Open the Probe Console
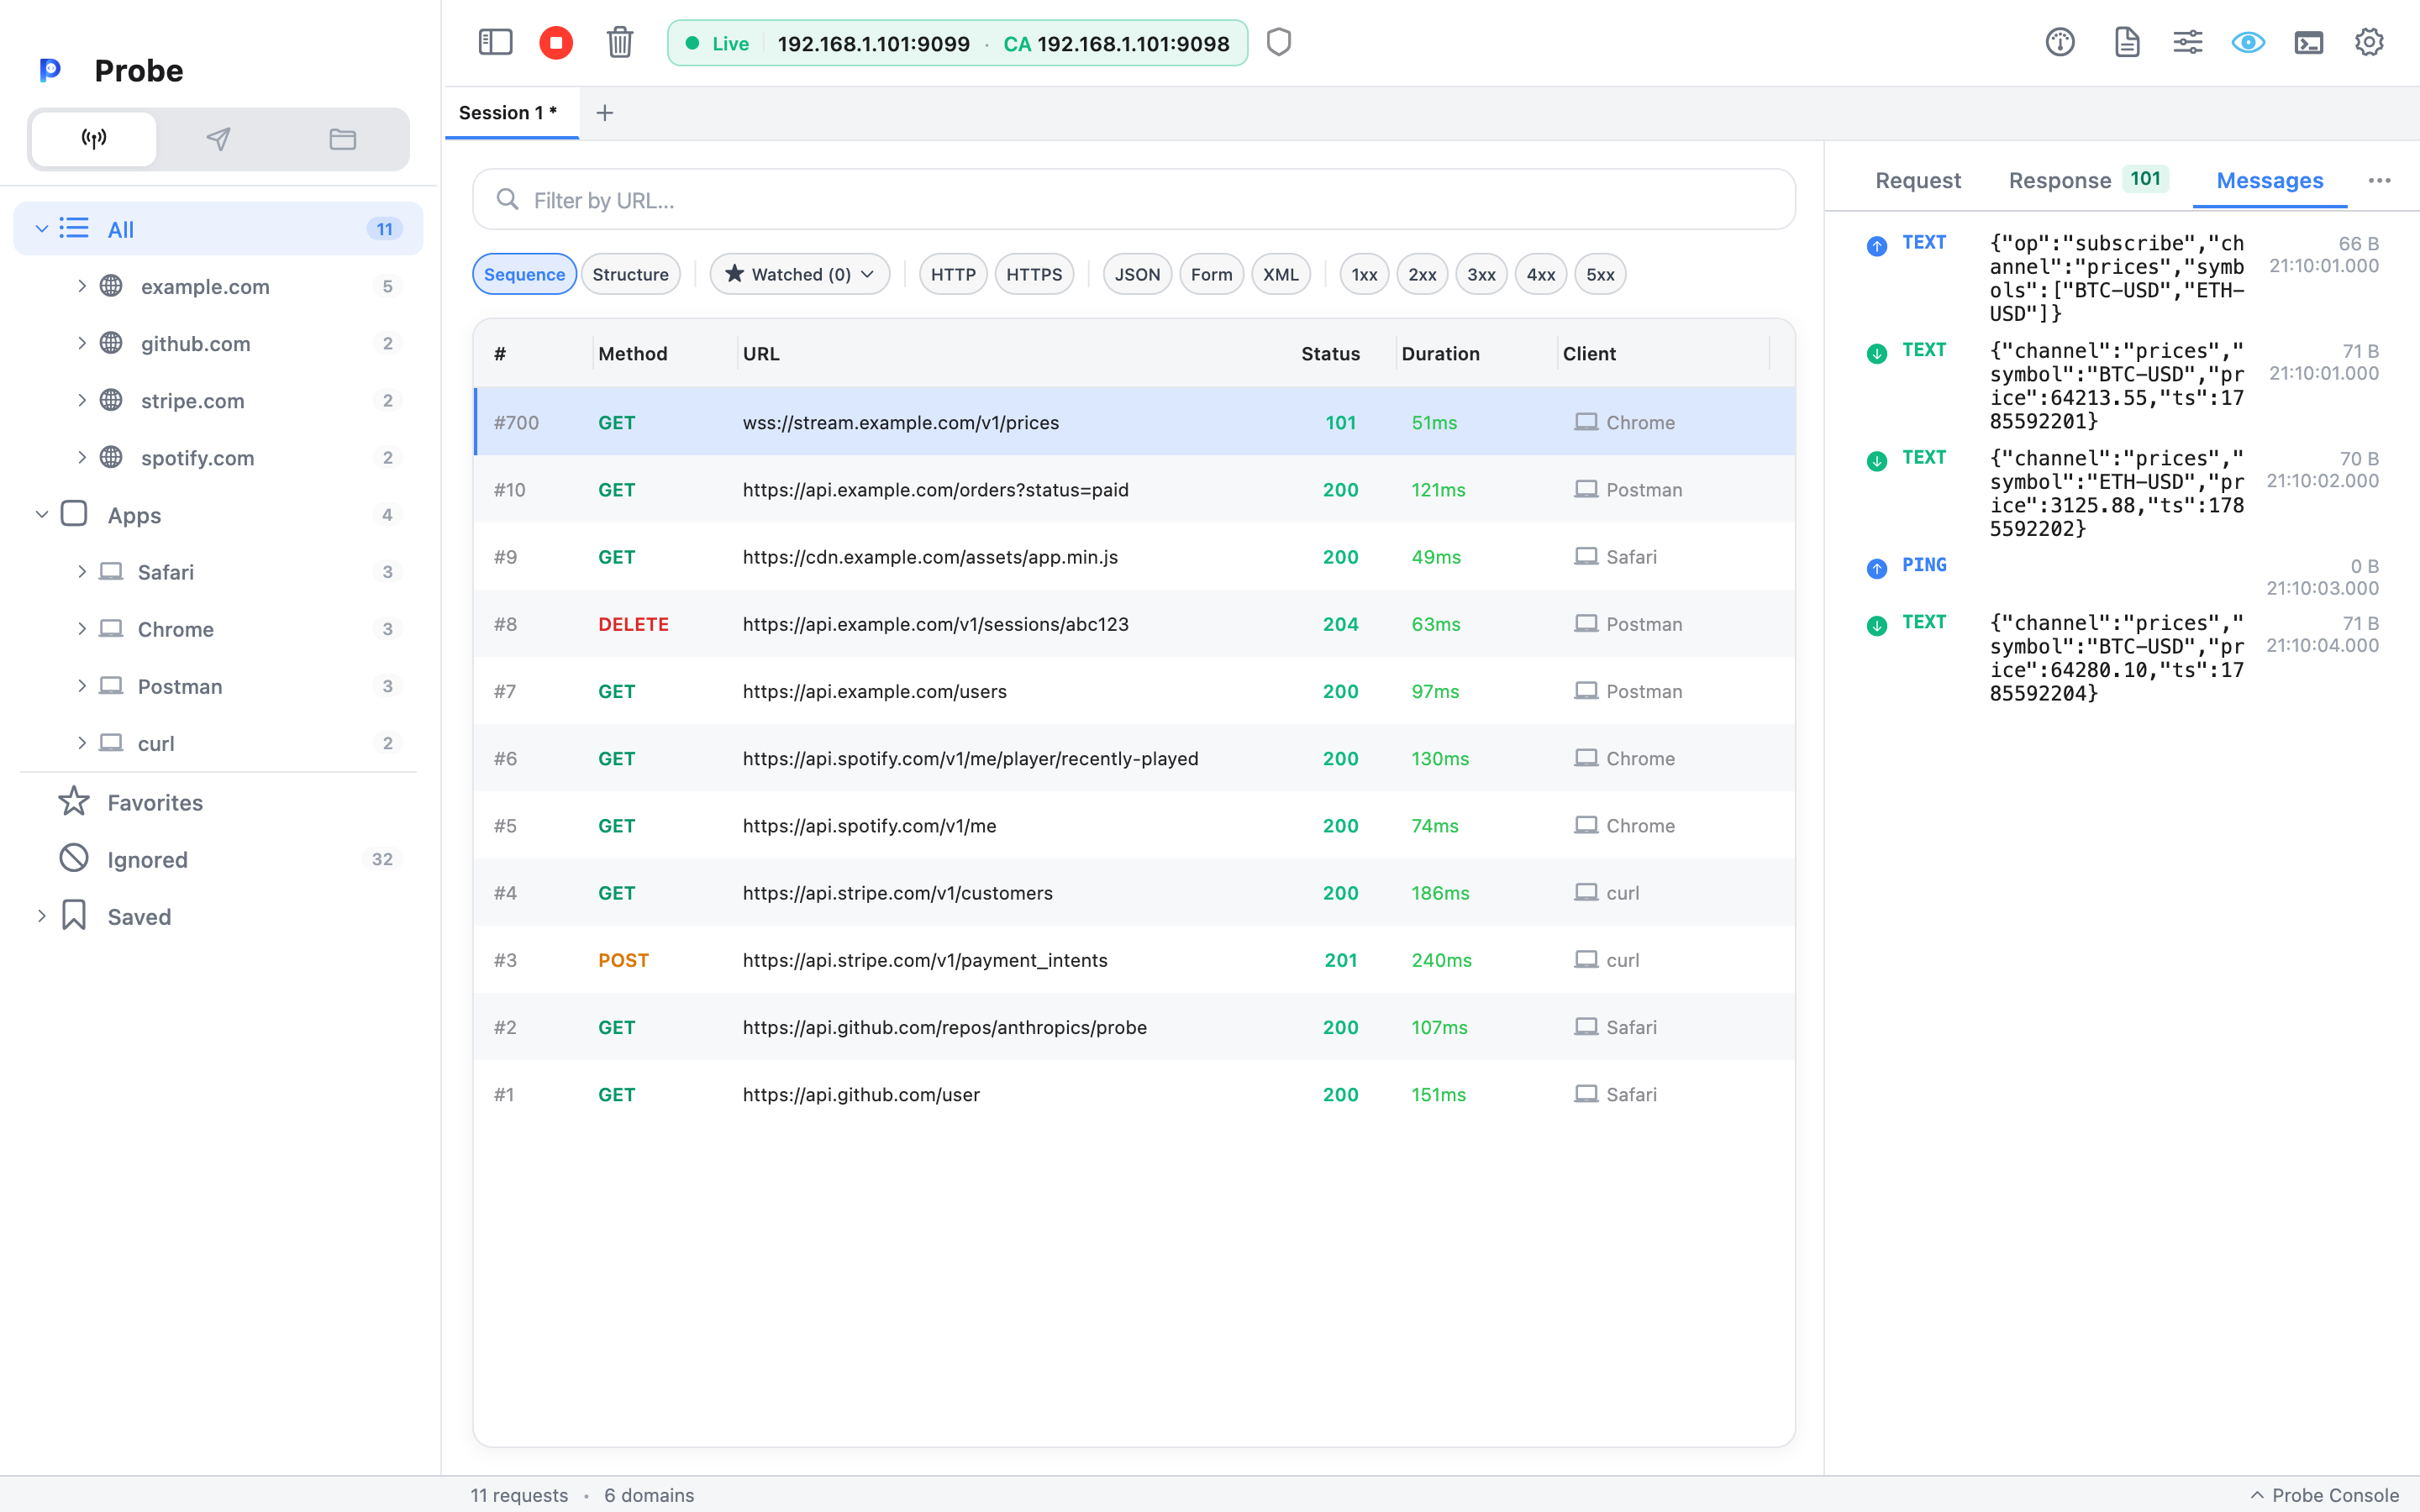This screenshot has height=1512, width=2420. click(2324, 1494)
